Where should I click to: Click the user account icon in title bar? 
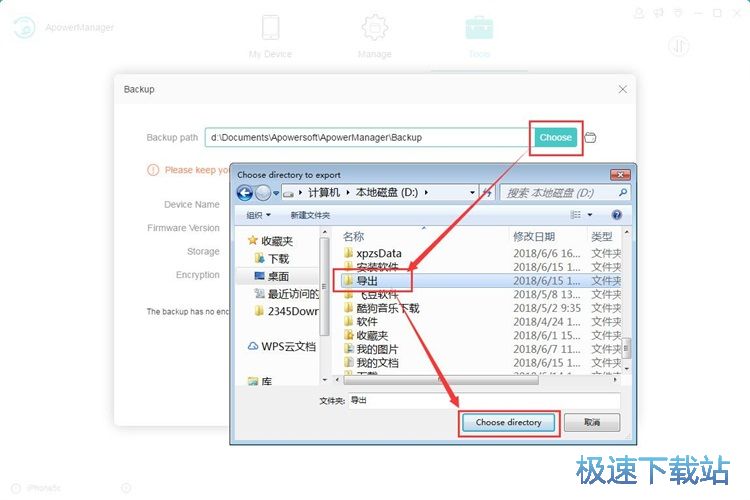(639, 13)
